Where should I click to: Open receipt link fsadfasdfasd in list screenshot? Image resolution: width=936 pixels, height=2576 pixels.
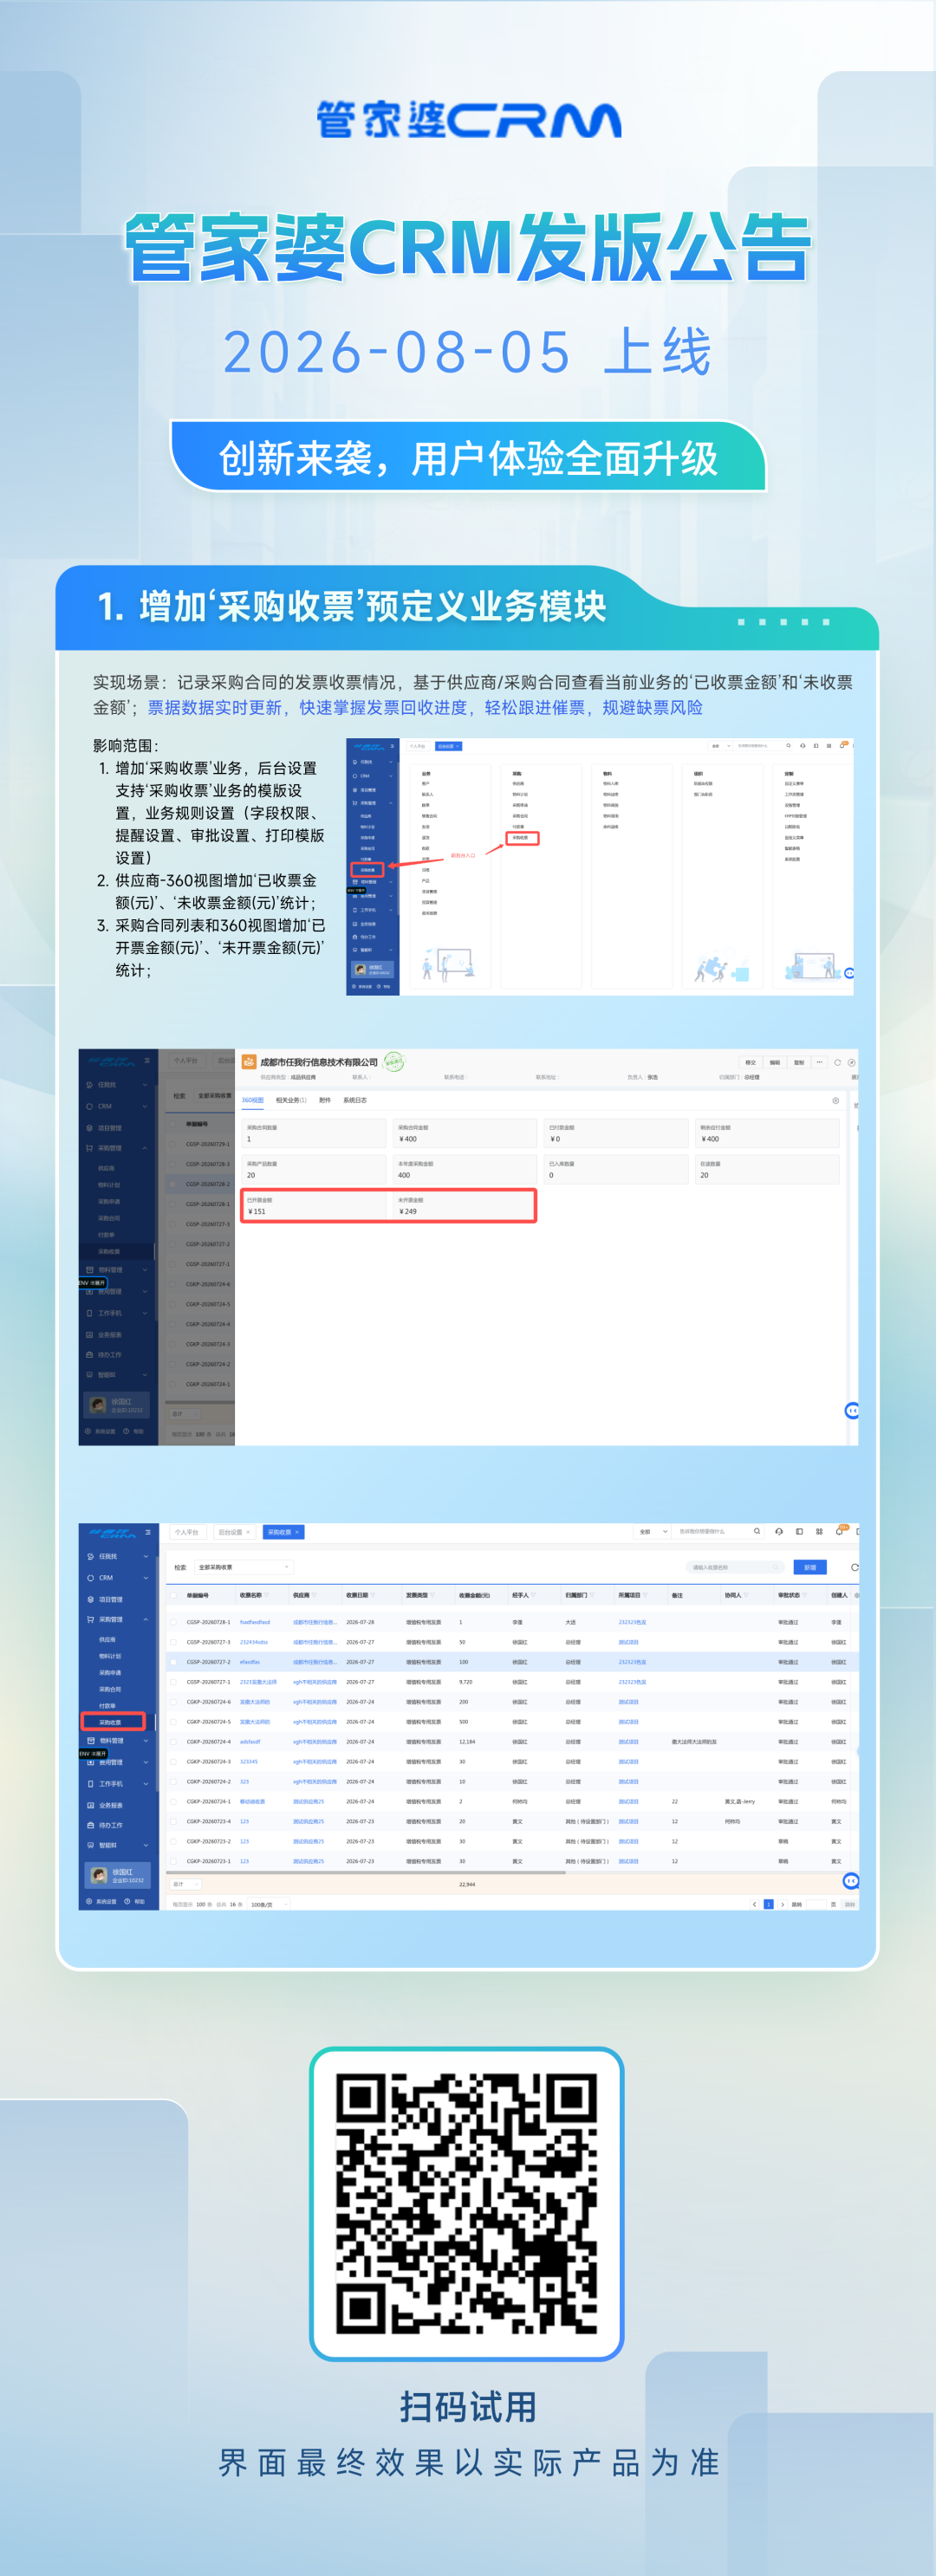point(255,1622)
